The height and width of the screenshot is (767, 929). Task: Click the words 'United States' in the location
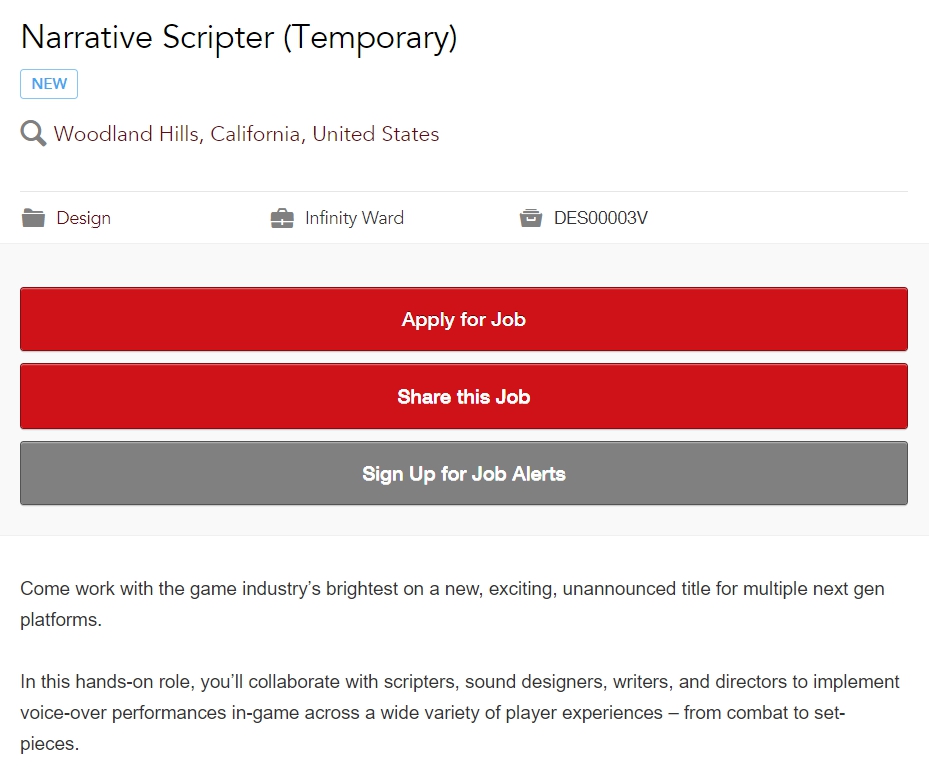(376, 134)
